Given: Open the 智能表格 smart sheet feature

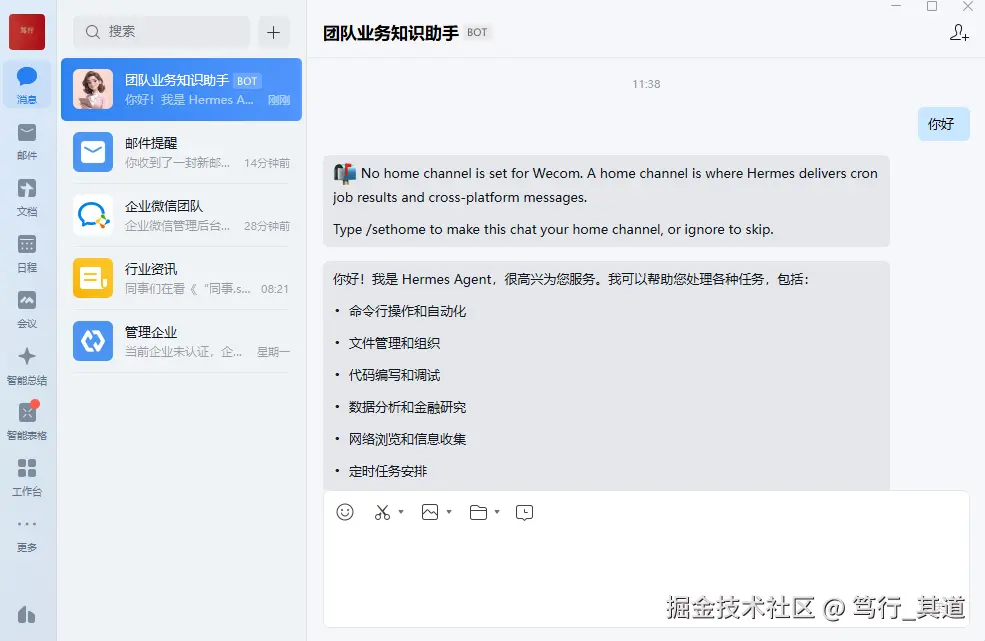Looking at the screenshot, I should (x=27, y=418).
